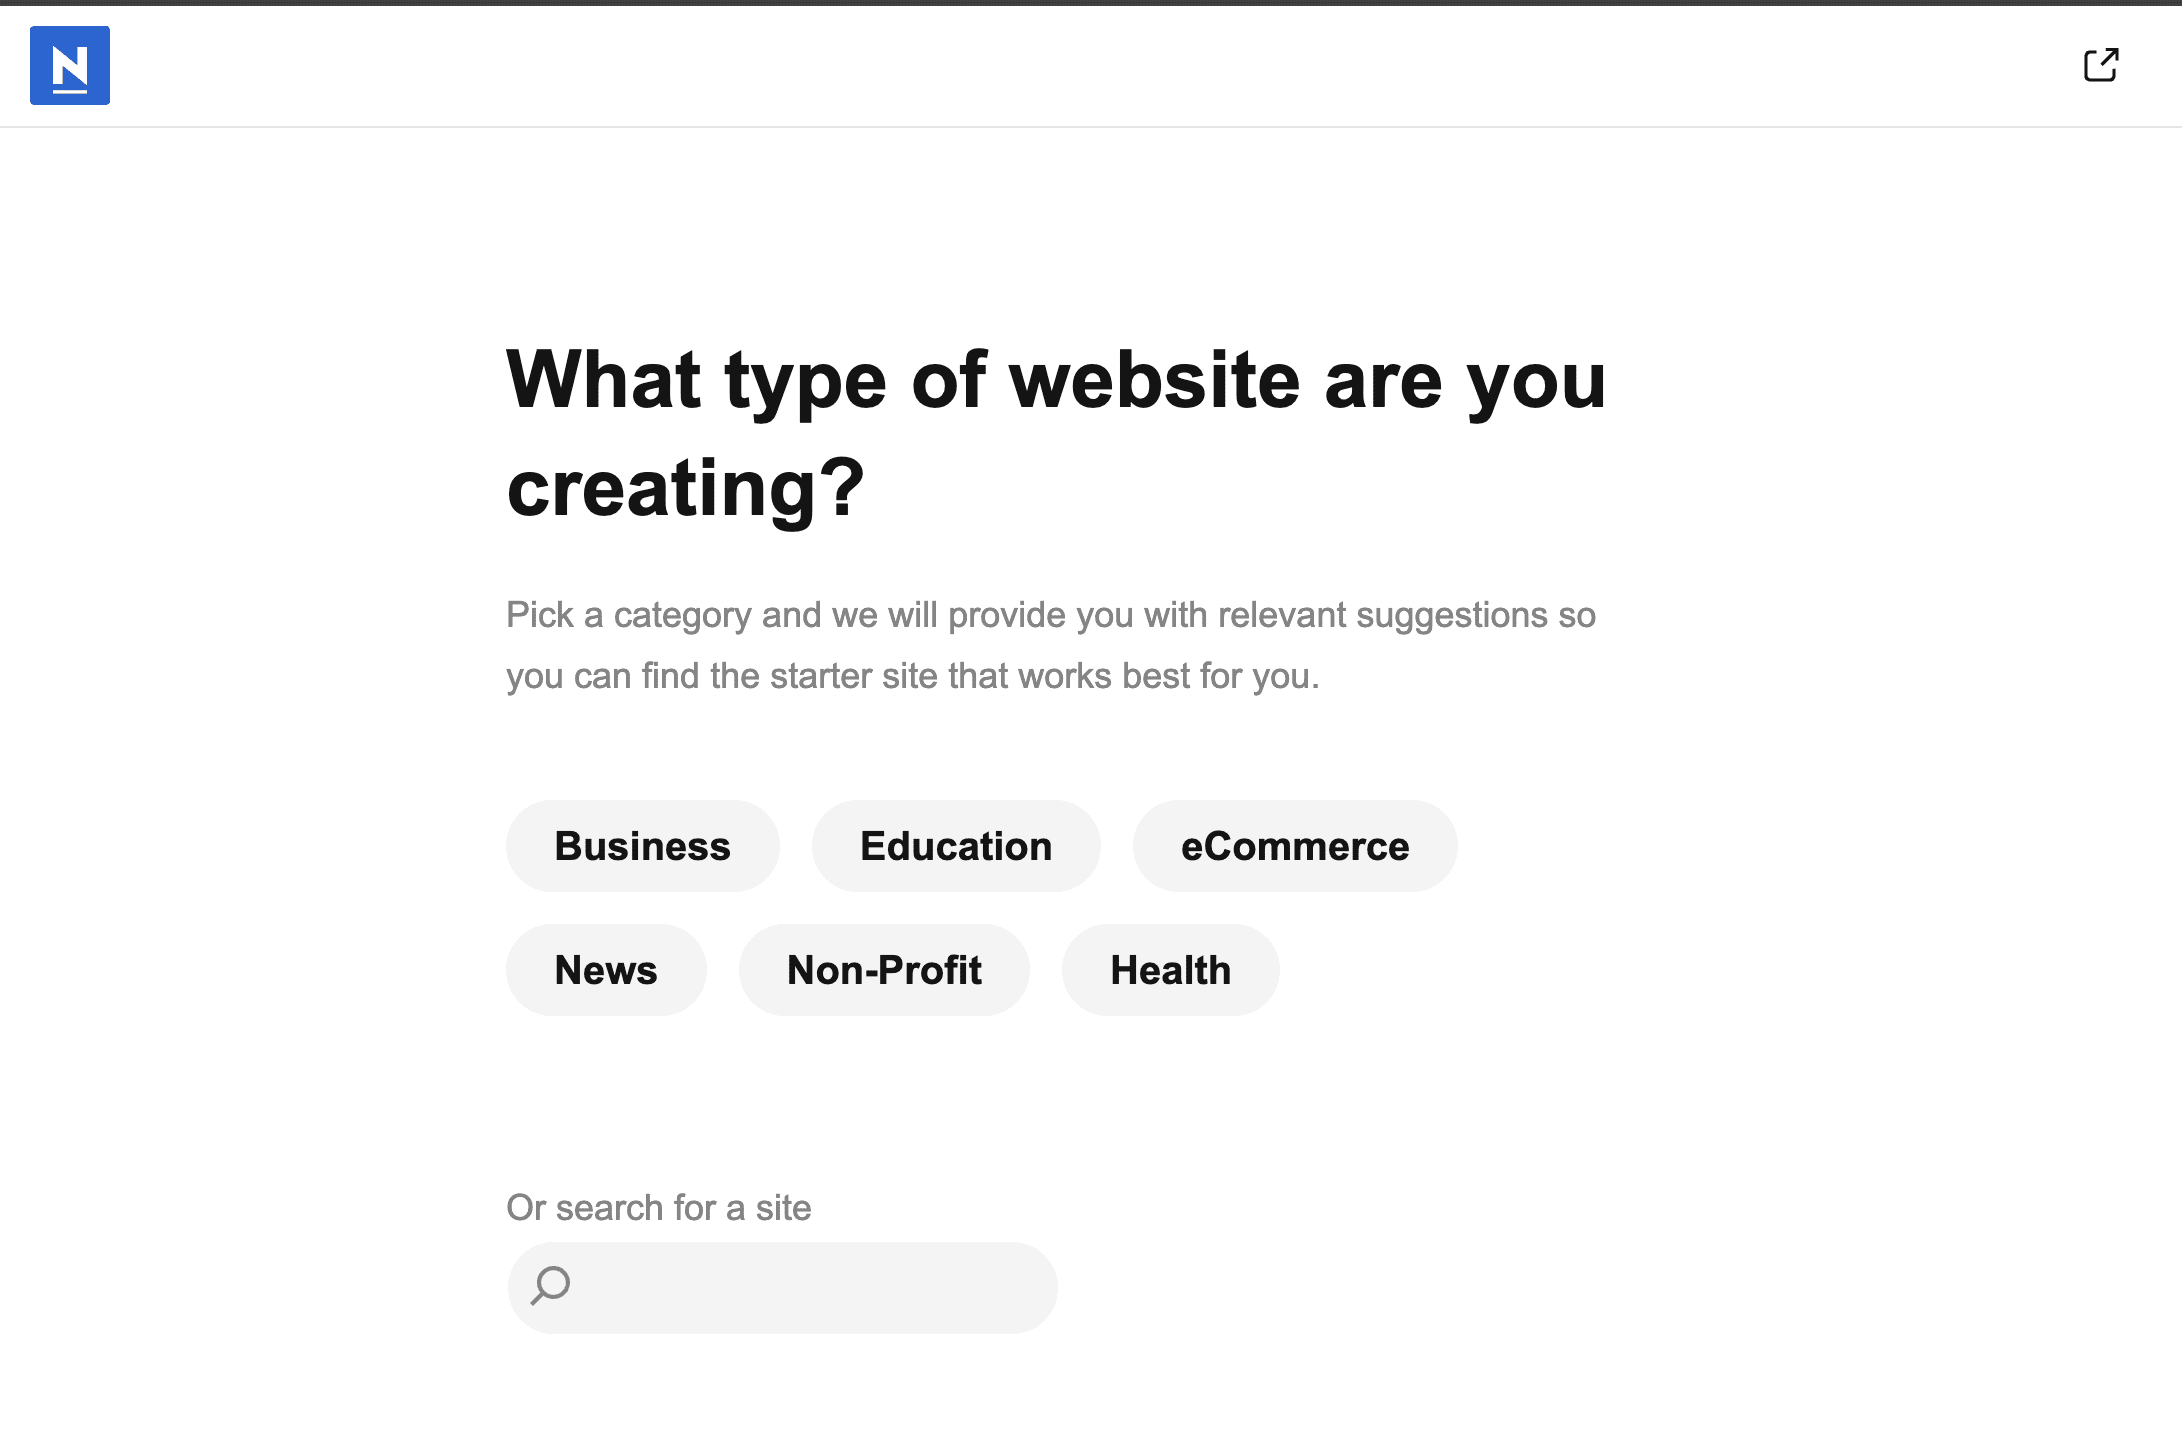Viewport: 2182px width, 1440px height.
Task: Click the word "creating?" in the heading
Action: click(x=685, y=488)
